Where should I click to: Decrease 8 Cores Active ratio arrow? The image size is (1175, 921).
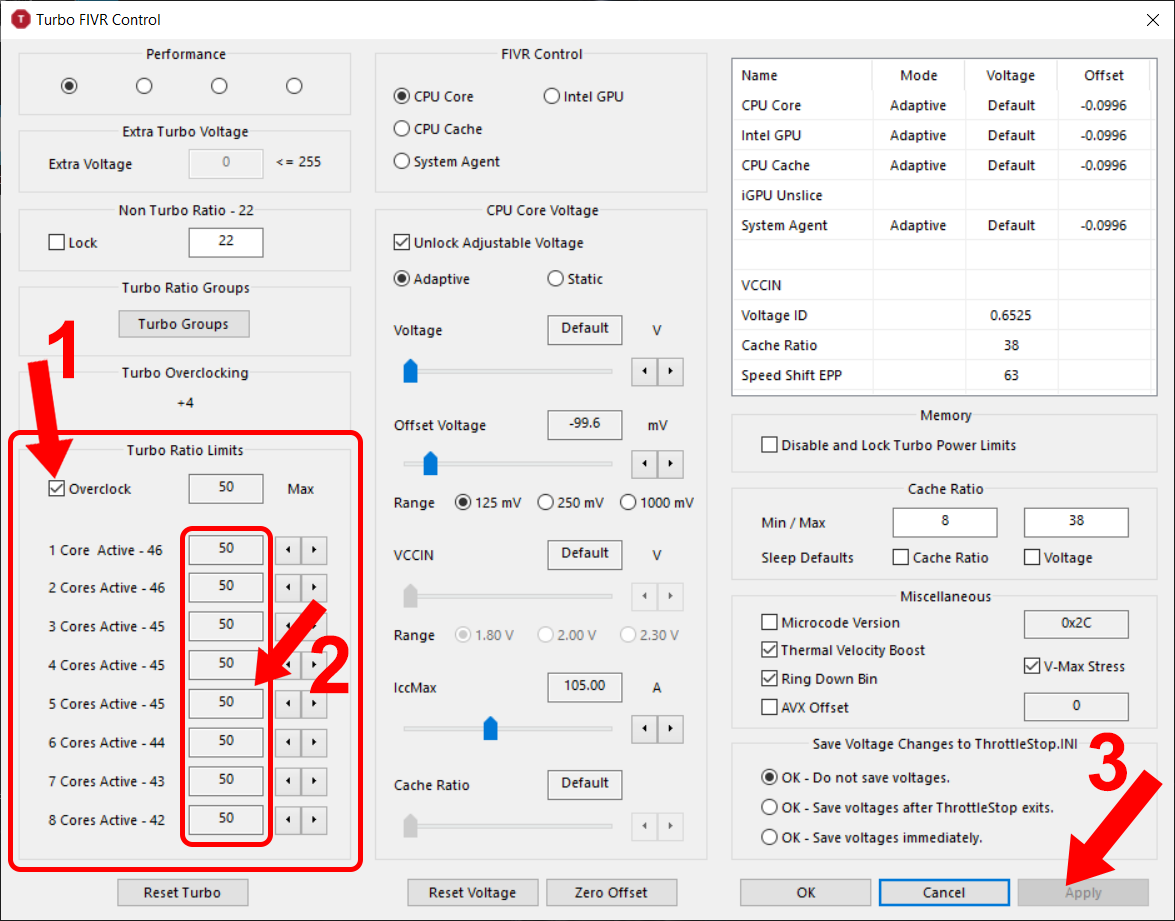pyautogui.click(x=288, y=820)
